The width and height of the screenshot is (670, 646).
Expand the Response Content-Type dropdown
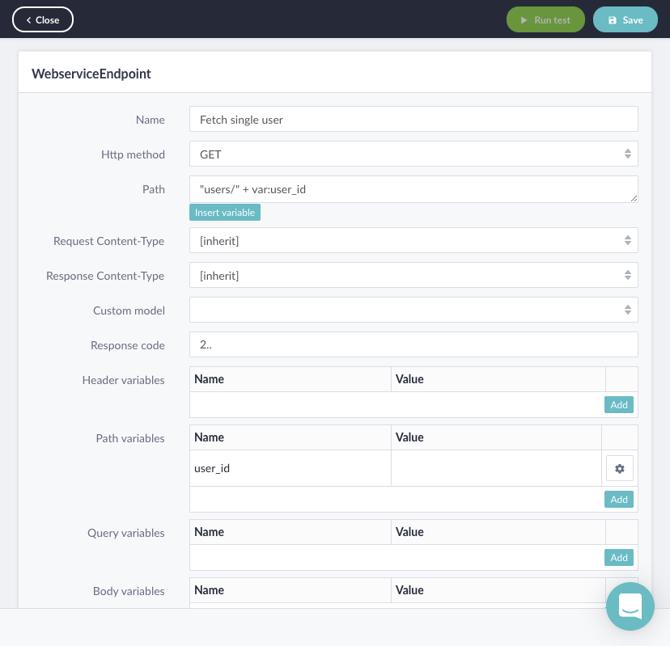(413, 275)
